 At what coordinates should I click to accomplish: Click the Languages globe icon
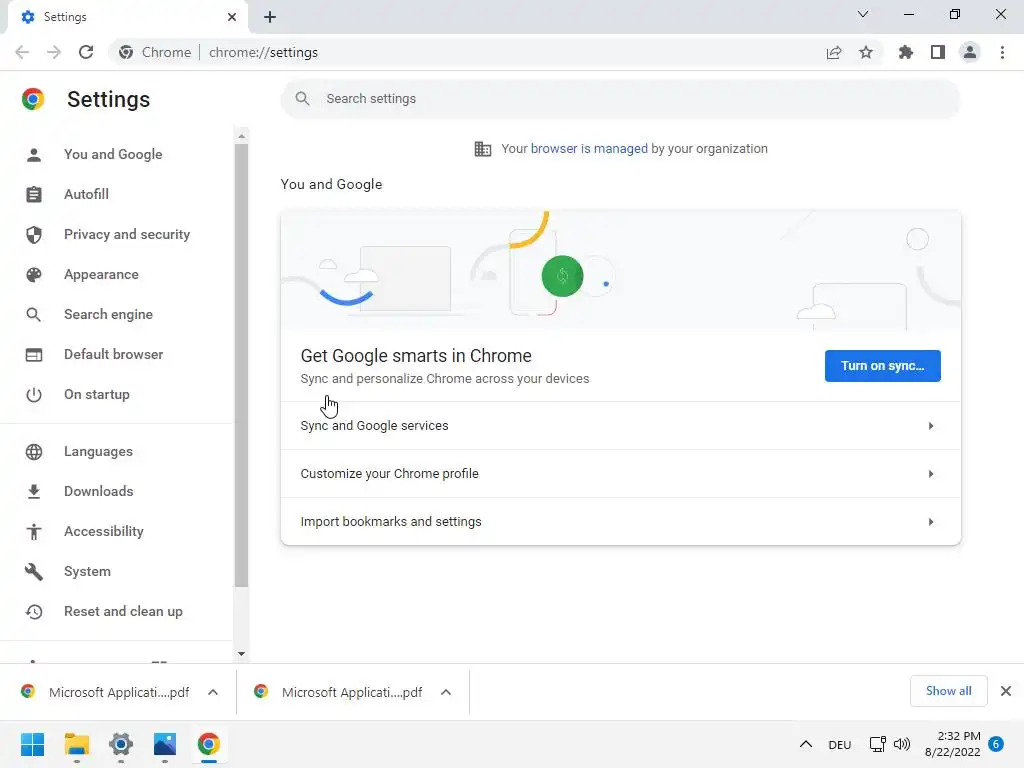click(34, 451)
